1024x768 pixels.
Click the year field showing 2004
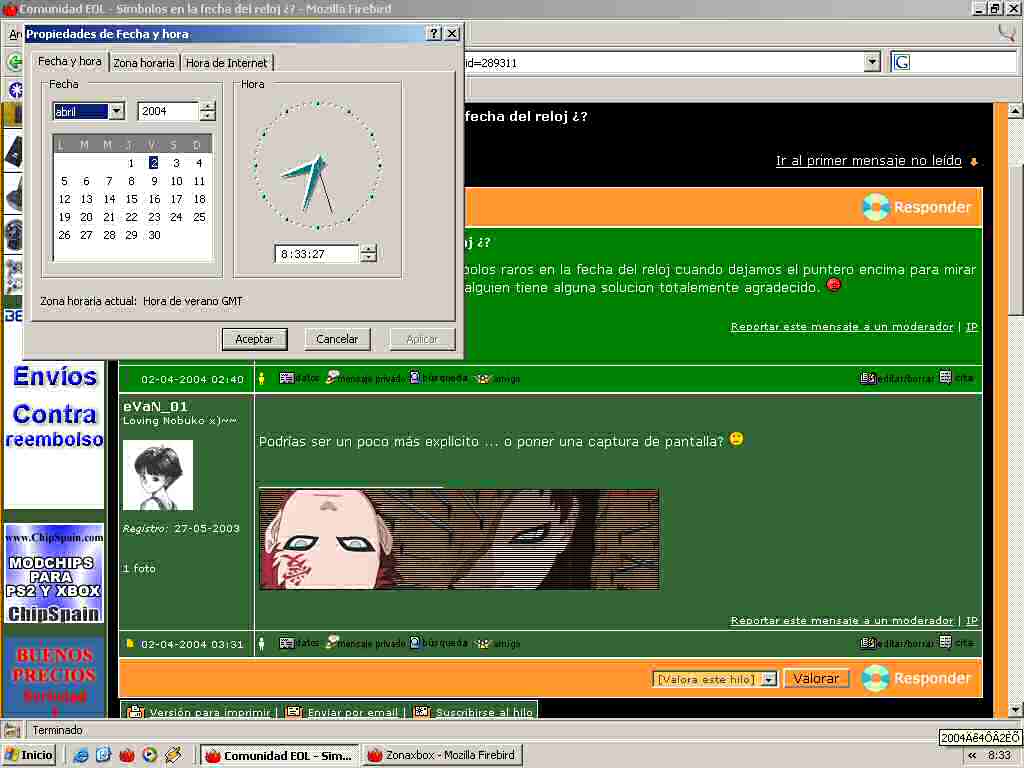pos(168,111)
